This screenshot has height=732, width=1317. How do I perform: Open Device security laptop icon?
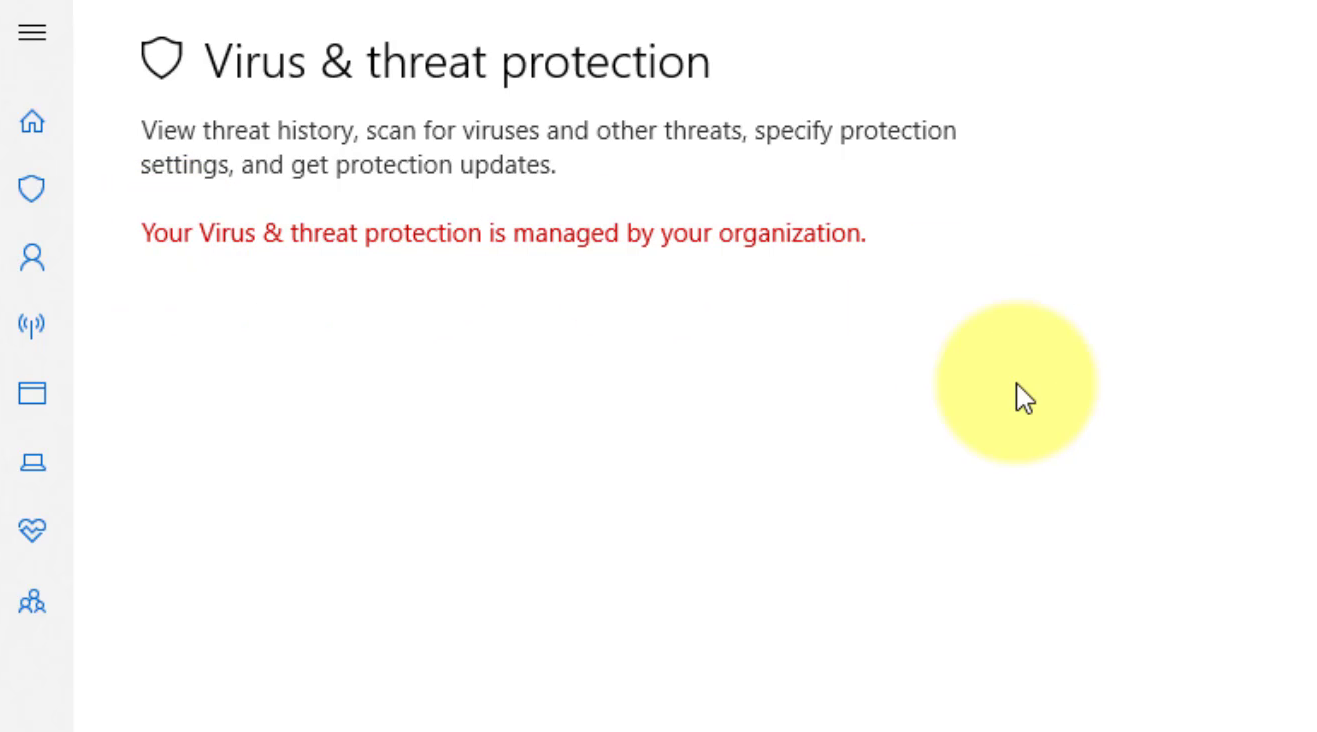[x=32, y=462]
